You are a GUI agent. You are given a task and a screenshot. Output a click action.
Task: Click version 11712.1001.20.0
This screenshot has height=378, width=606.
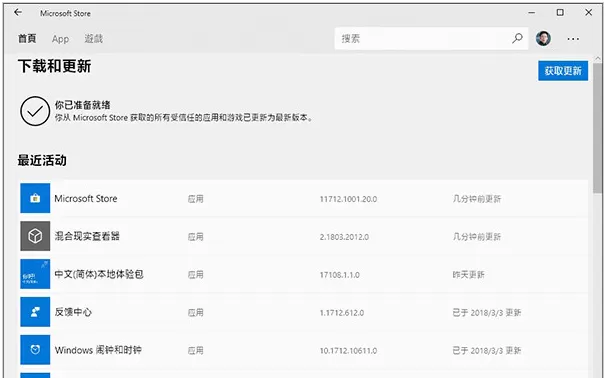(348, 199)
